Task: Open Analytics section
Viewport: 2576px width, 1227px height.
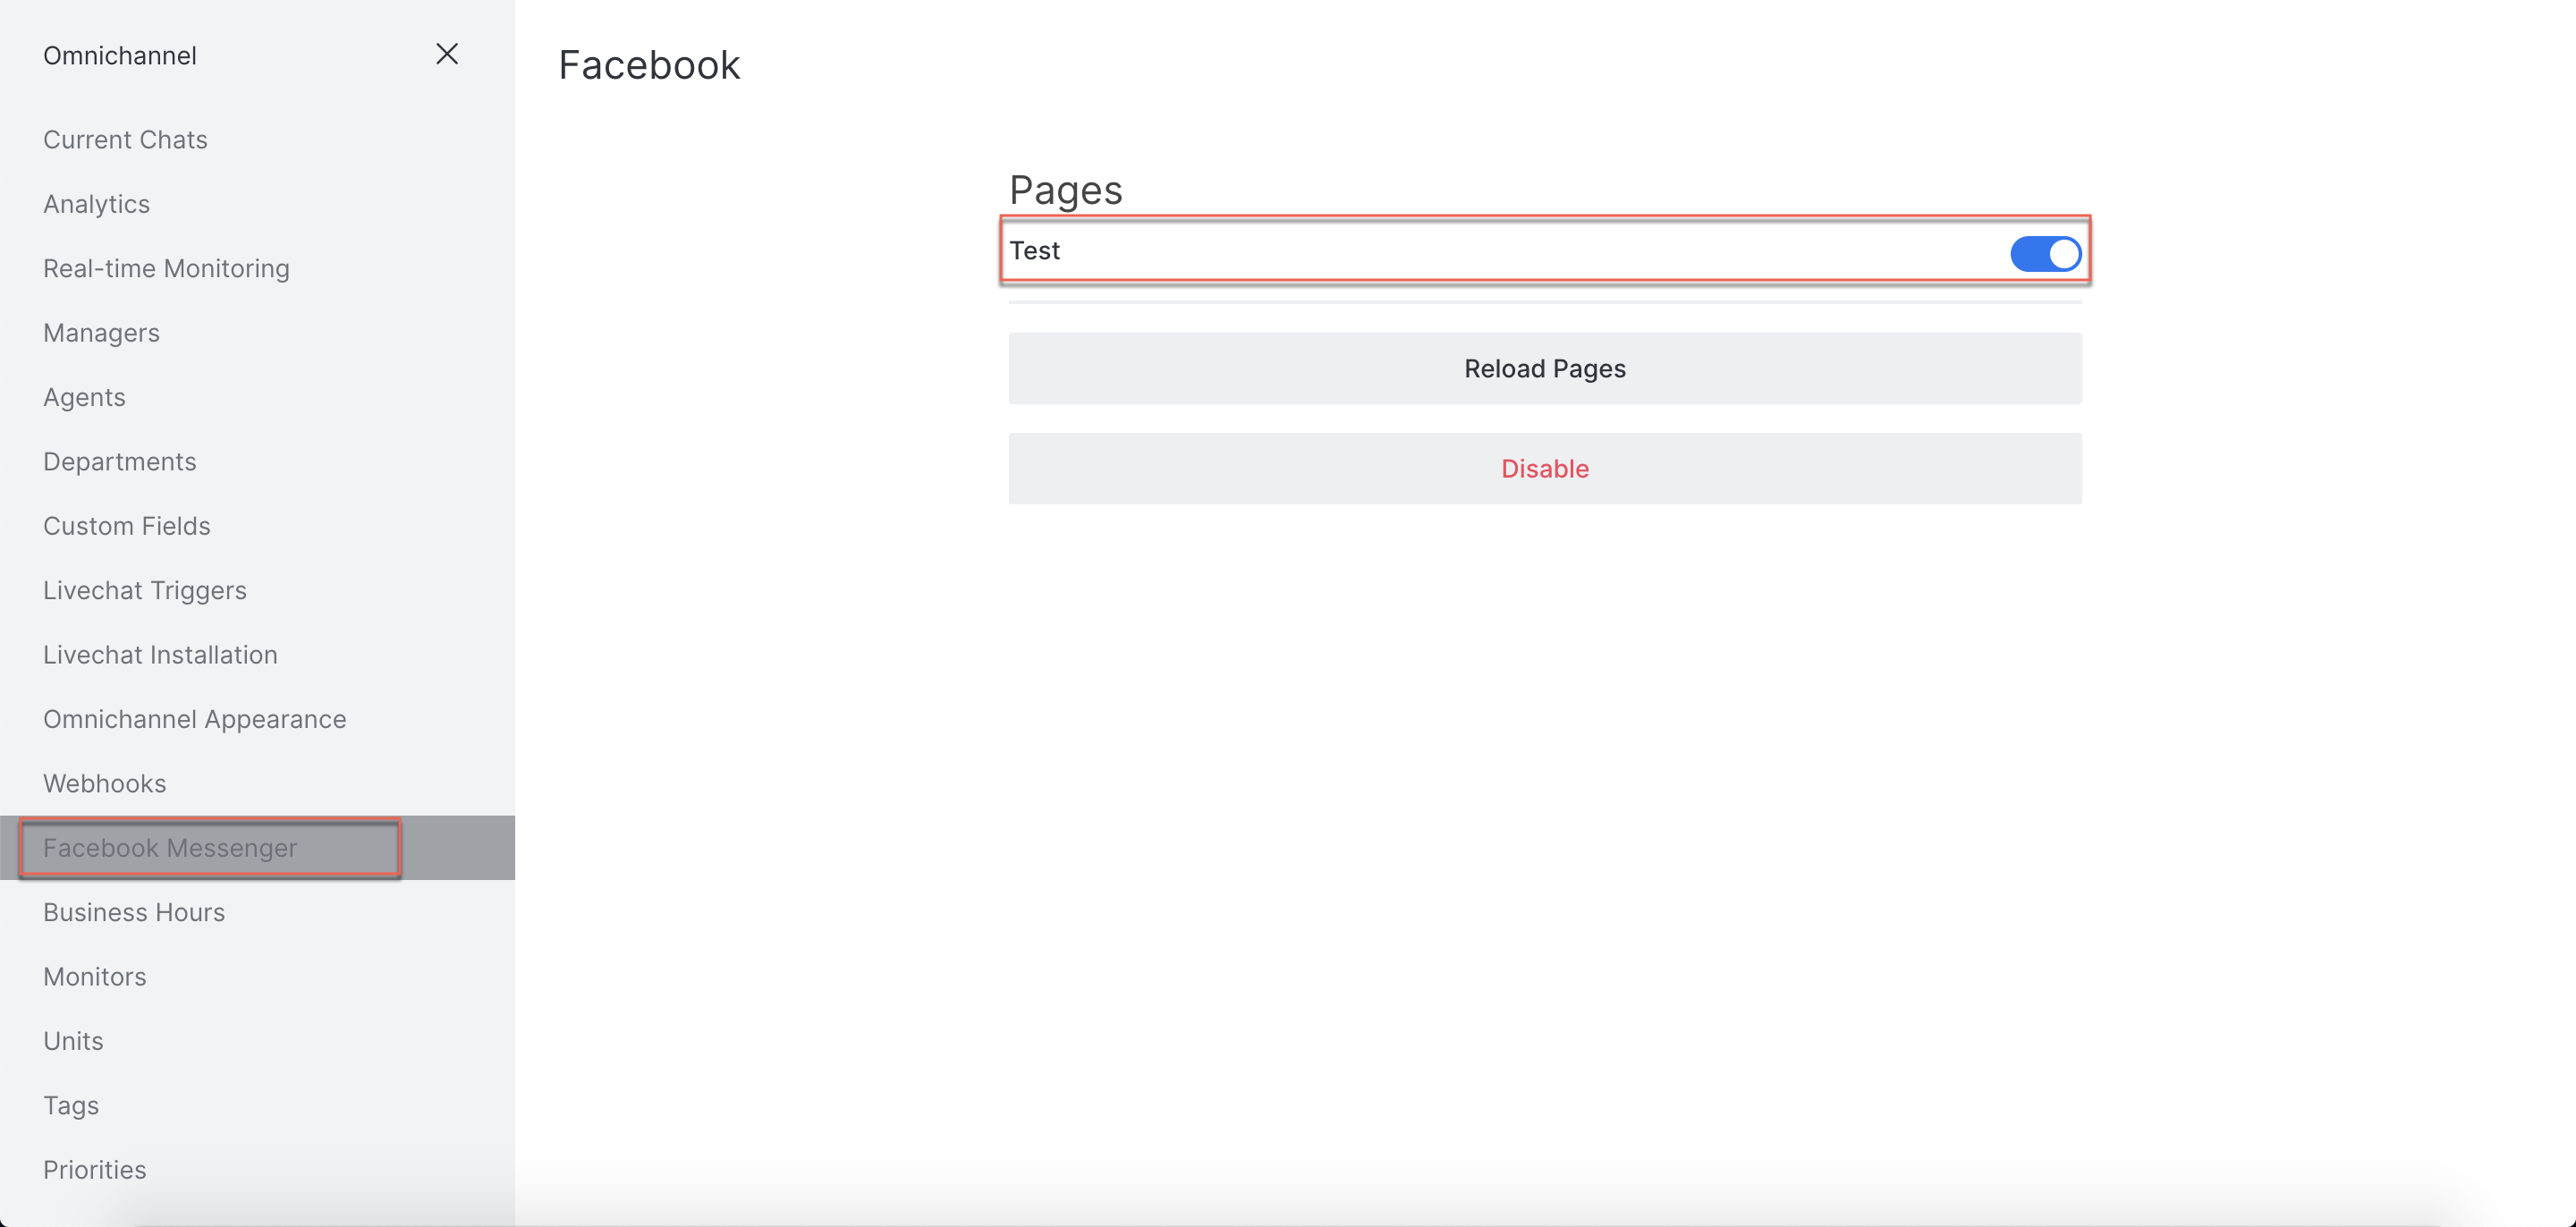Action: (96, 204)
